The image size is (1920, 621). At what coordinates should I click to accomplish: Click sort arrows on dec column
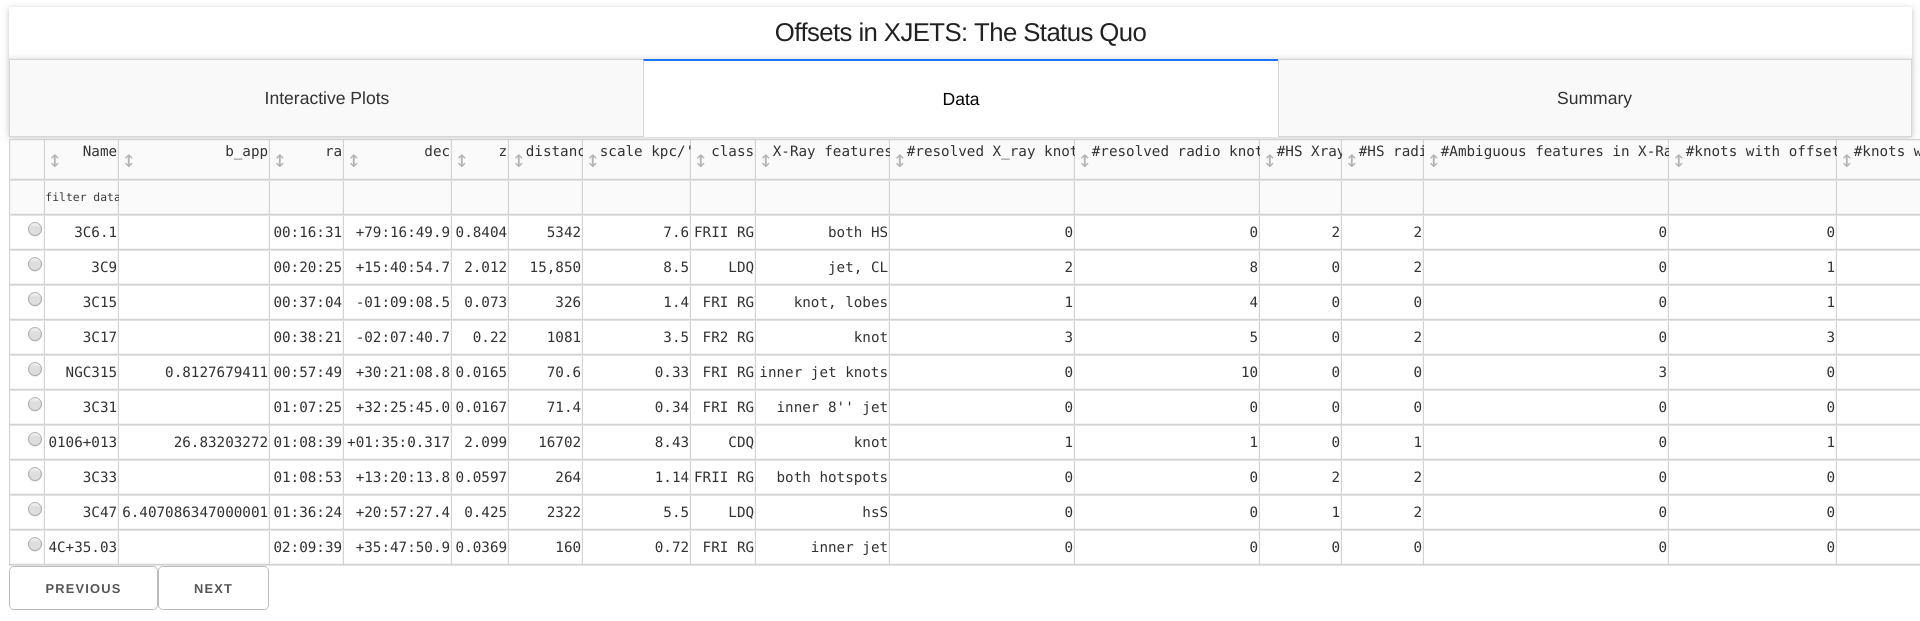pyautogui.click(x=354, y=160)
